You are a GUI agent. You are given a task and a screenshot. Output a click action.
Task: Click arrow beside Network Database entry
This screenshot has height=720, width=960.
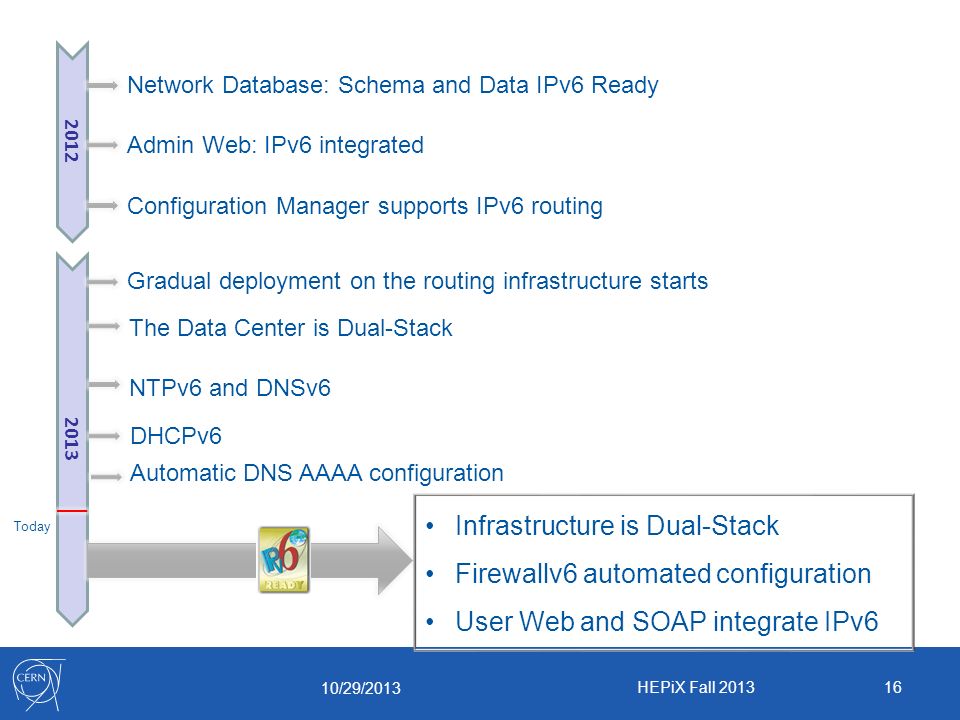[103, 85]
